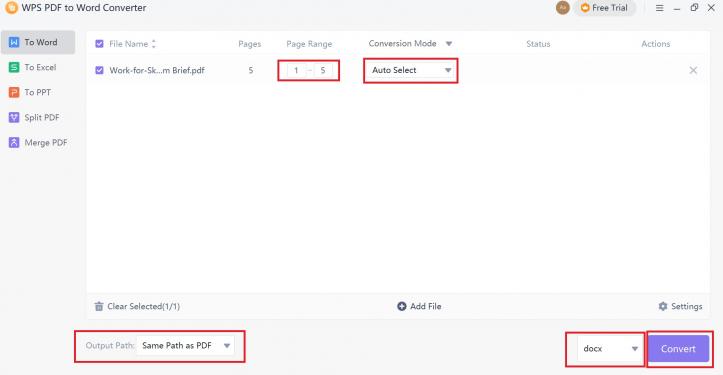The height and width of the screenshot is (375, 723).
Task: Open Merge PDF tool
Action: click(x=38, y=143)
